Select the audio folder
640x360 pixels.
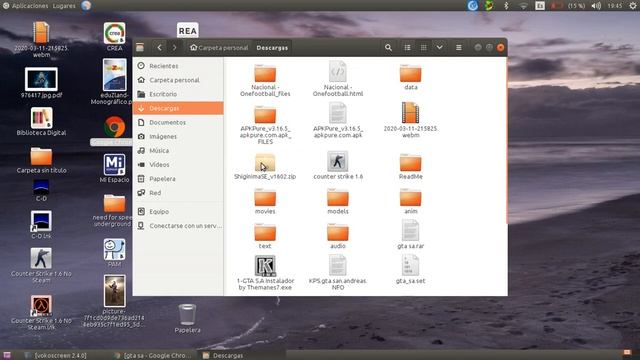click(x=338, y=236)
